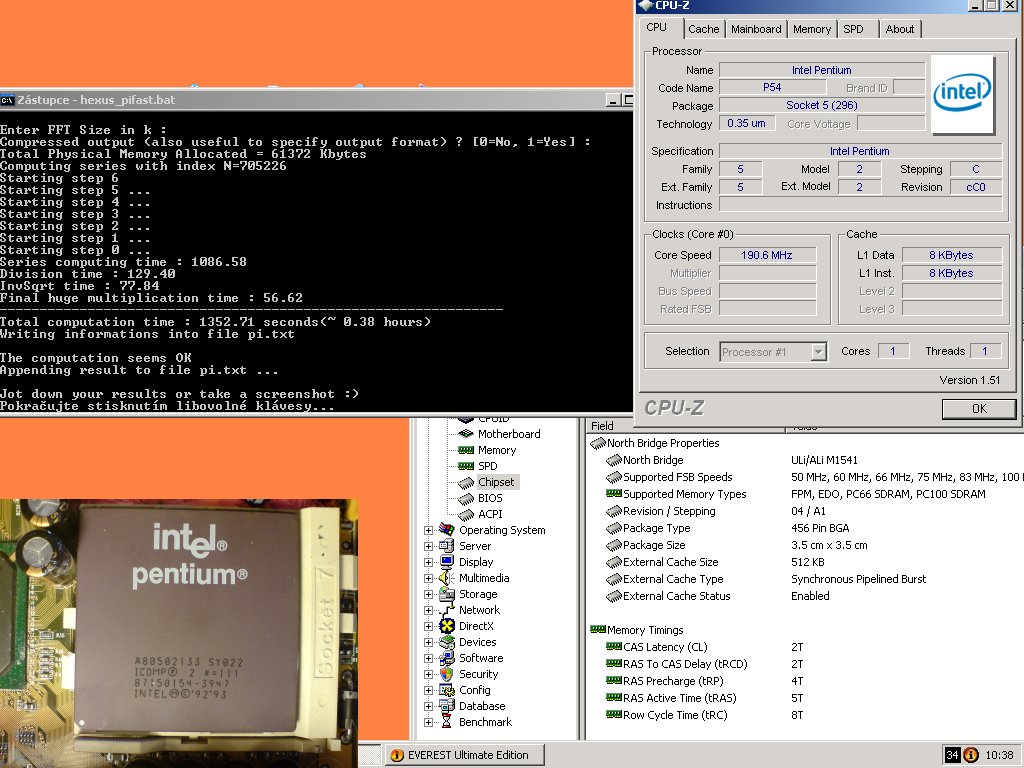Viewport: 1024px width, 768px height.
Task: Click the Database icon in tree
Action: 447,706
